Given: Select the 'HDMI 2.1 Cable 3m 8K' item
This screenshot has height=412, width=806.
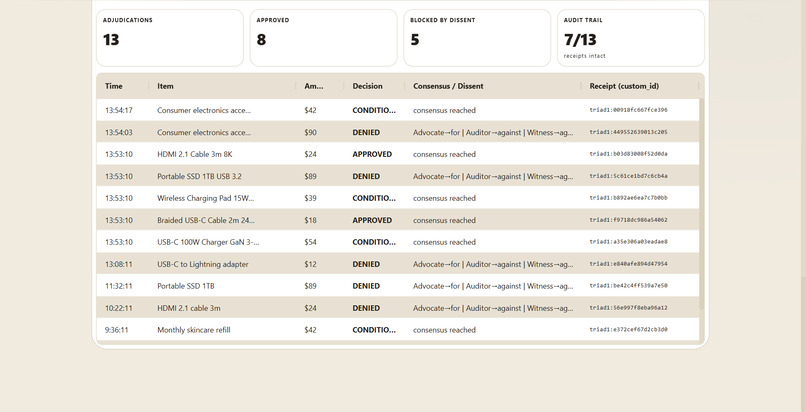Looking at the screenshot, I should coord(195,154).
